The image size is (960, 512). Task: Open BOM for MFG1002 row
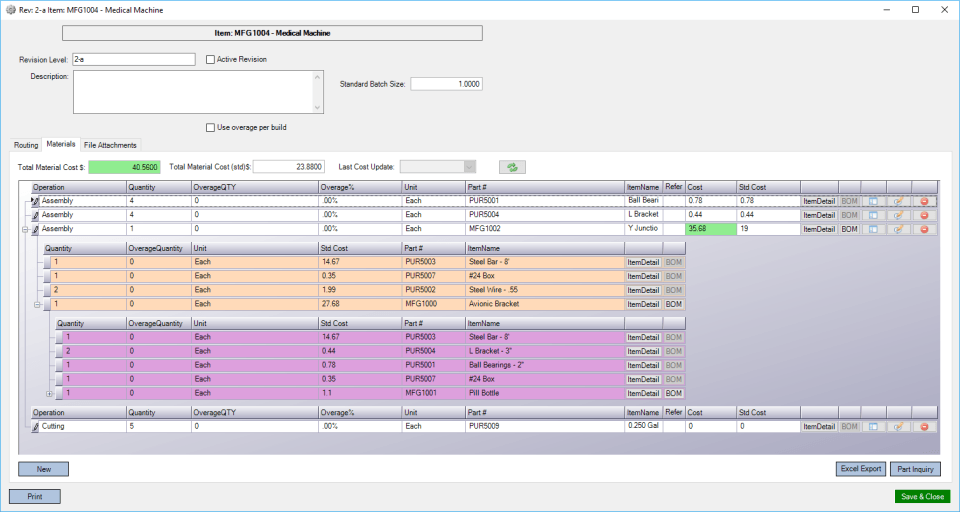(849, 229)
